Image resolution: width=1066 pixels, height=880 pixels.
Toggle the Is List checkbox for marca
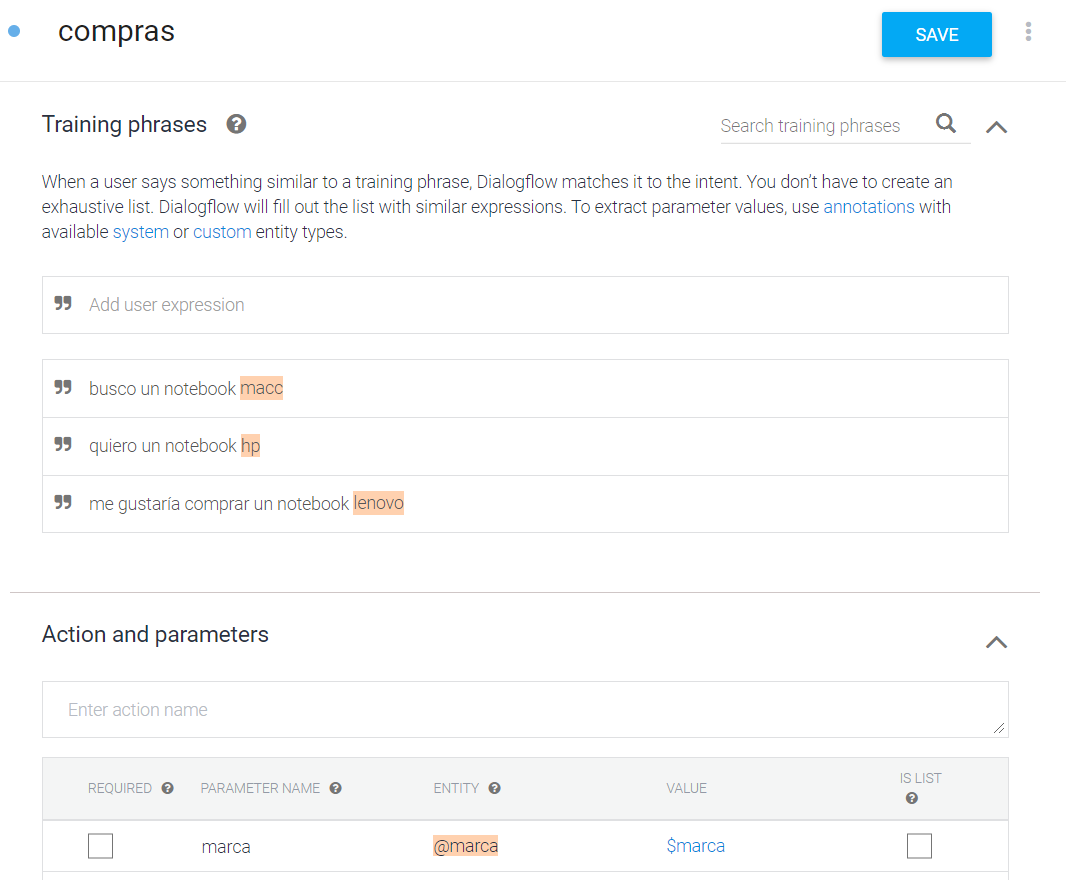[919, 846]
